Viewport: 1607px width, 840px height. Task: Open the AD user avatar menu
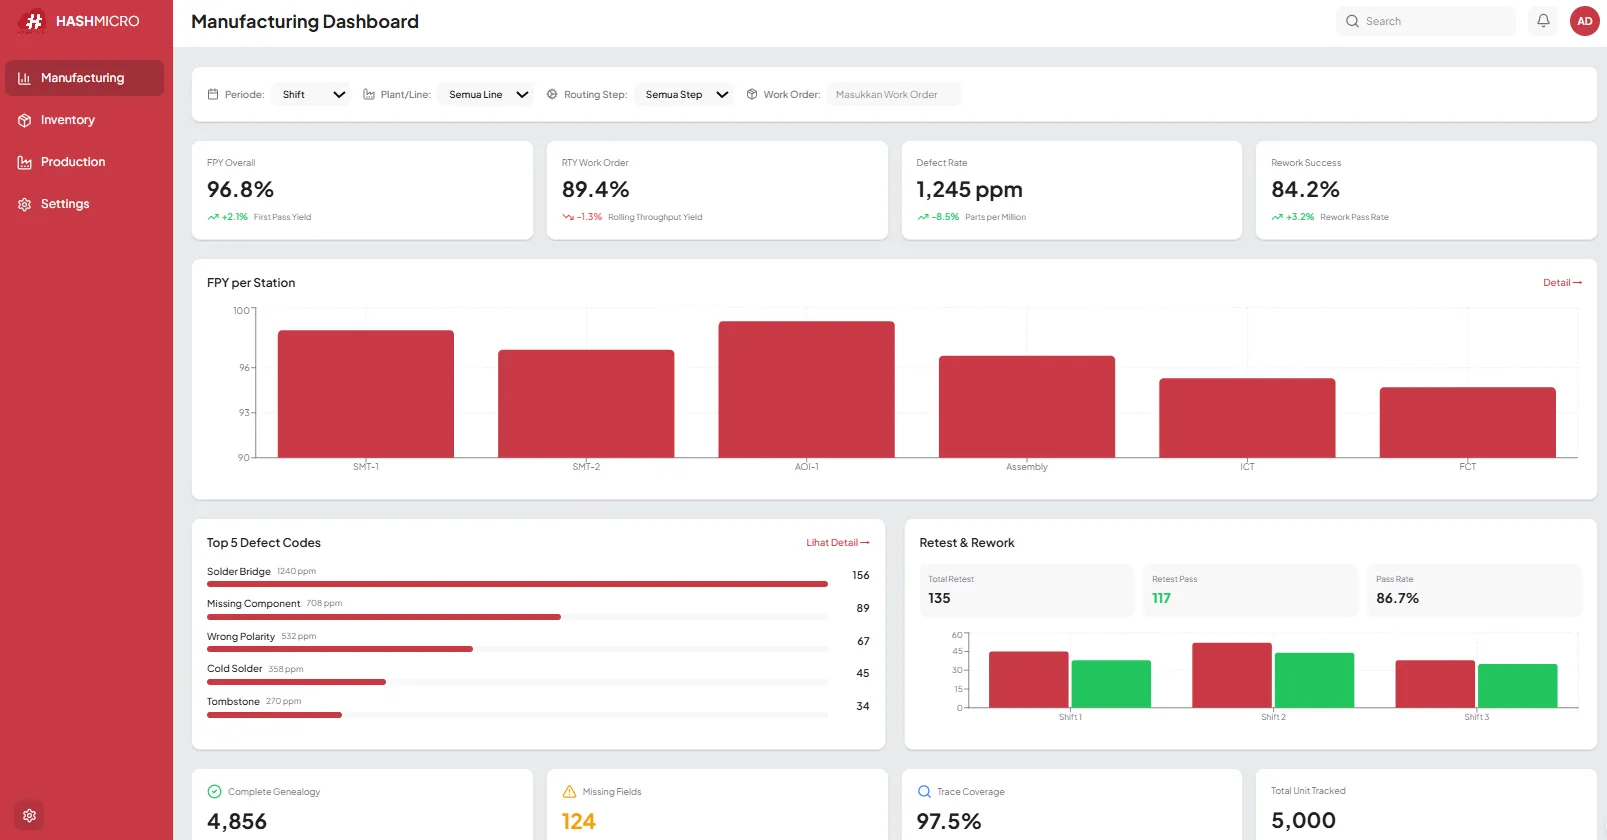click(x=1584, y=21)
